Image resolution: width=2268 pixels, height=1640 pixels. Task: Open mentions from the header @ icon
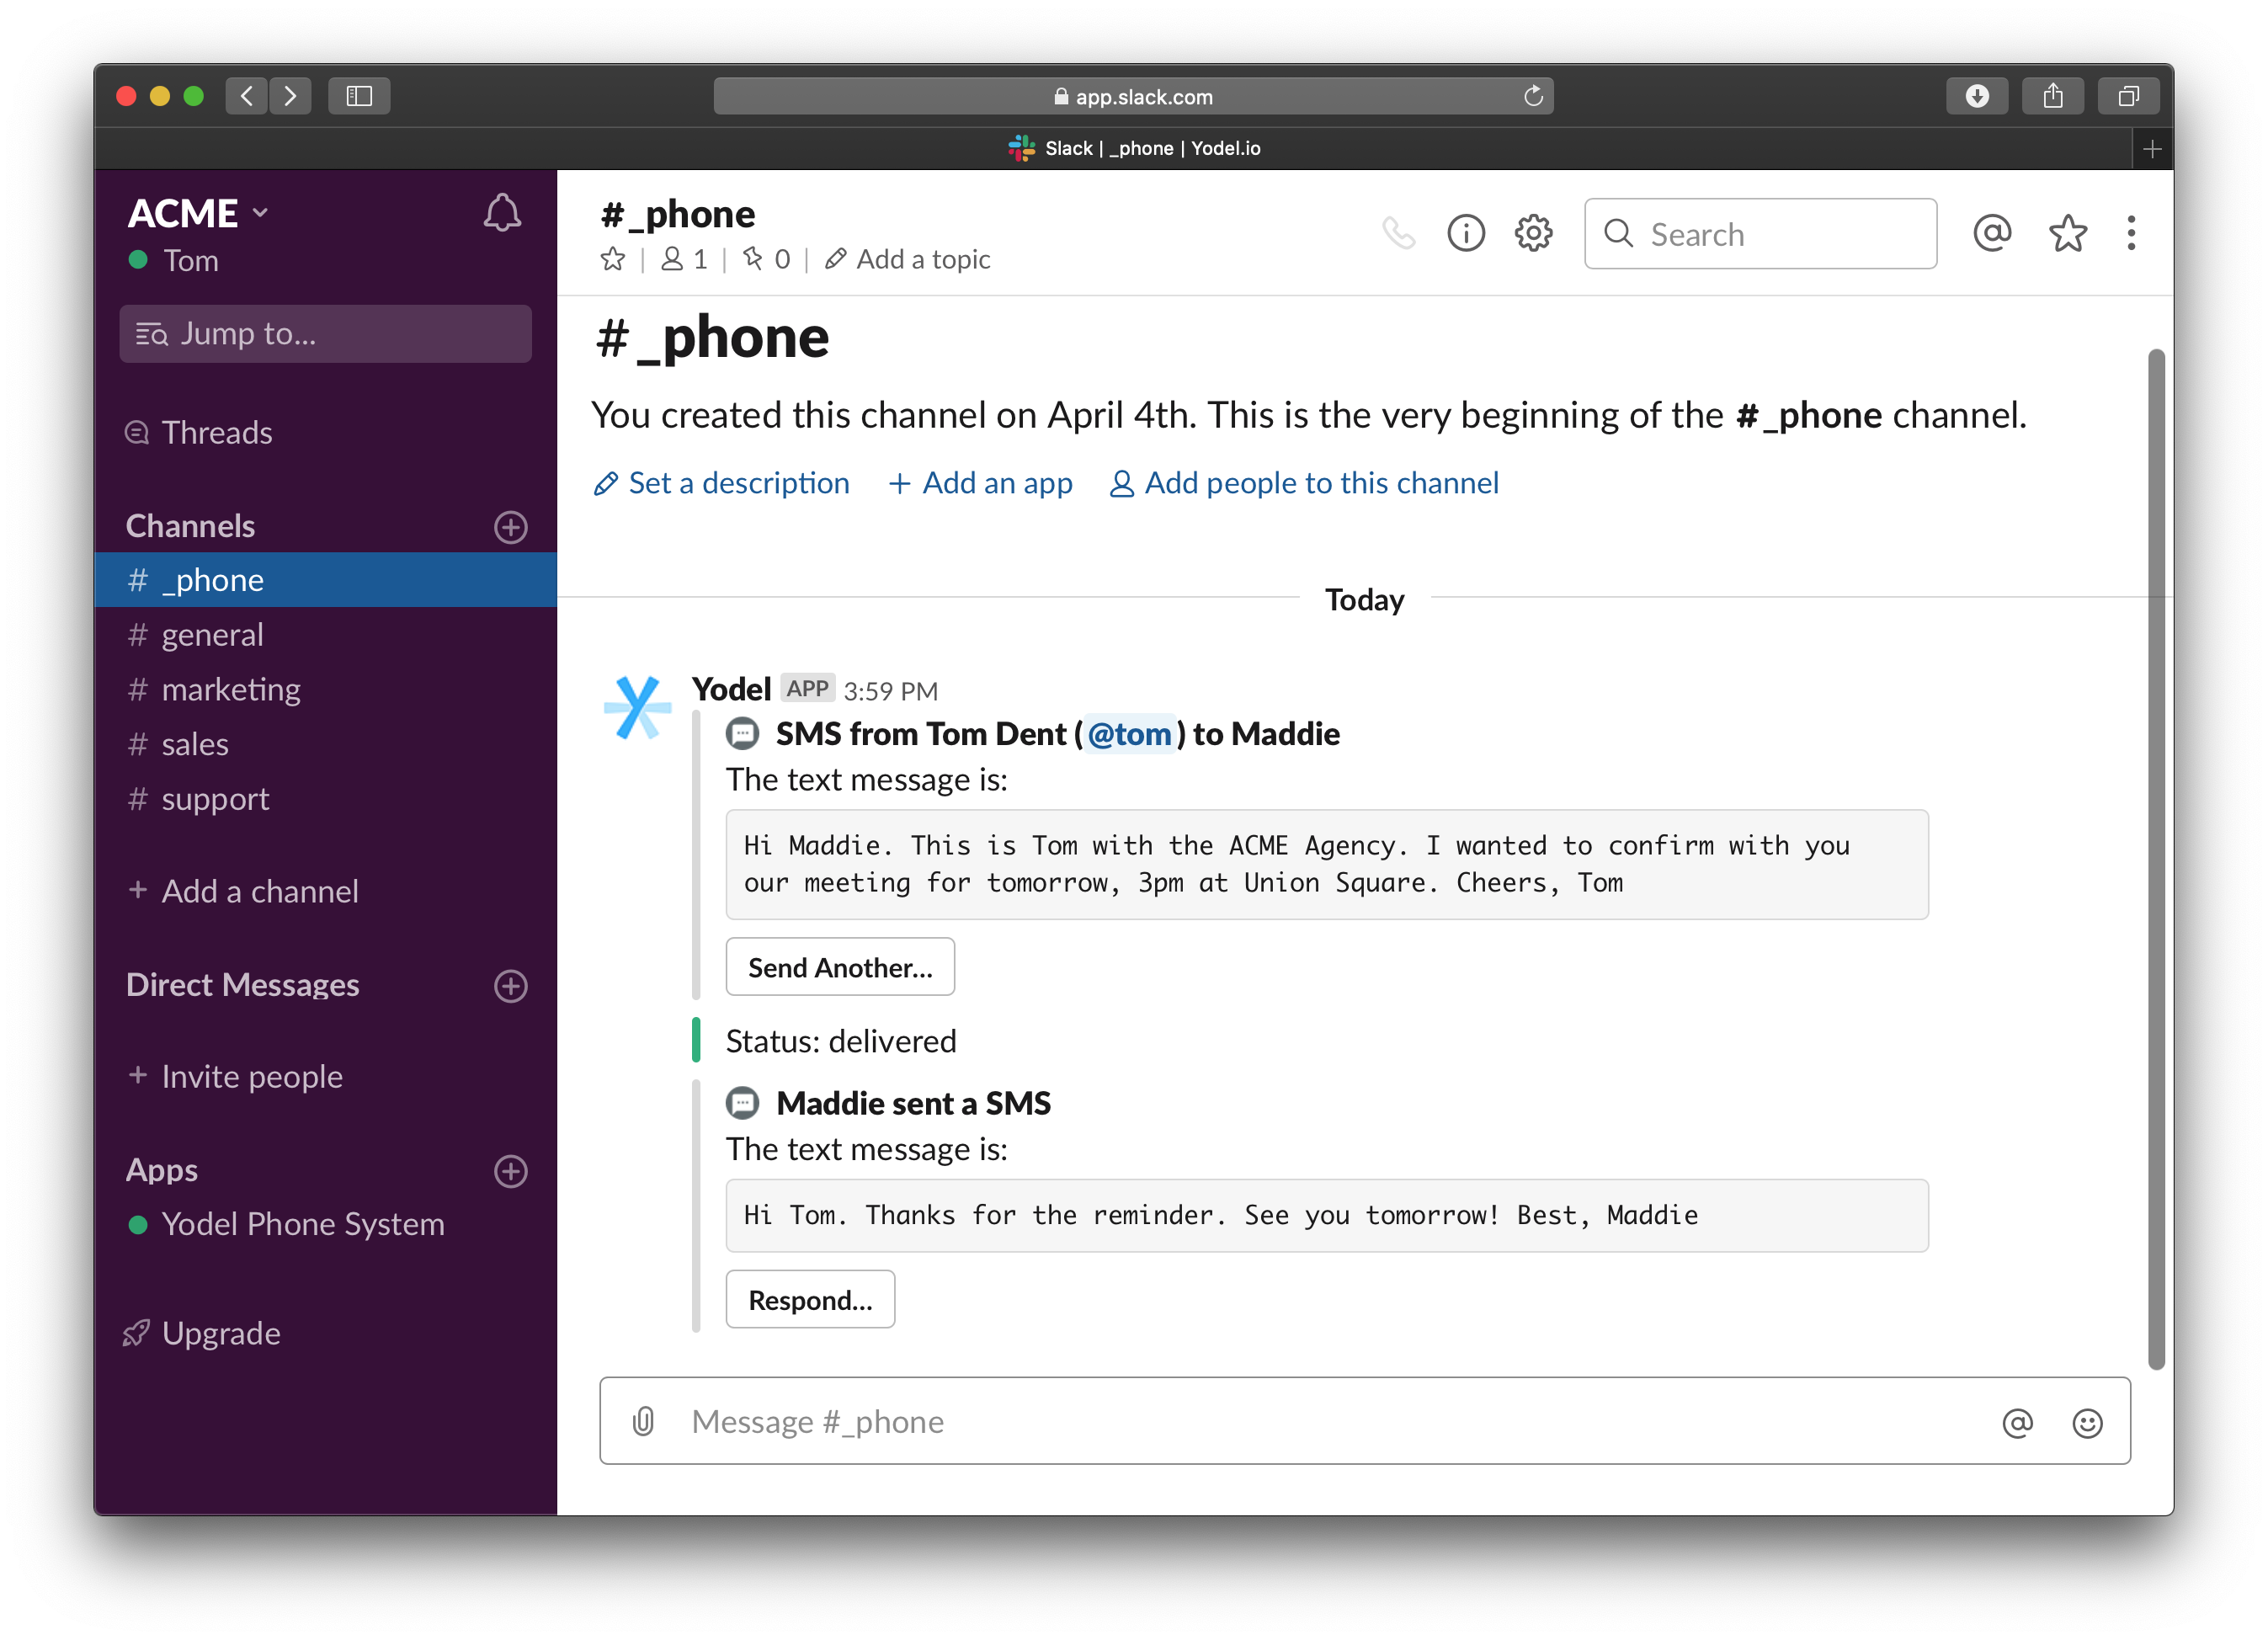click(1991, 234)
